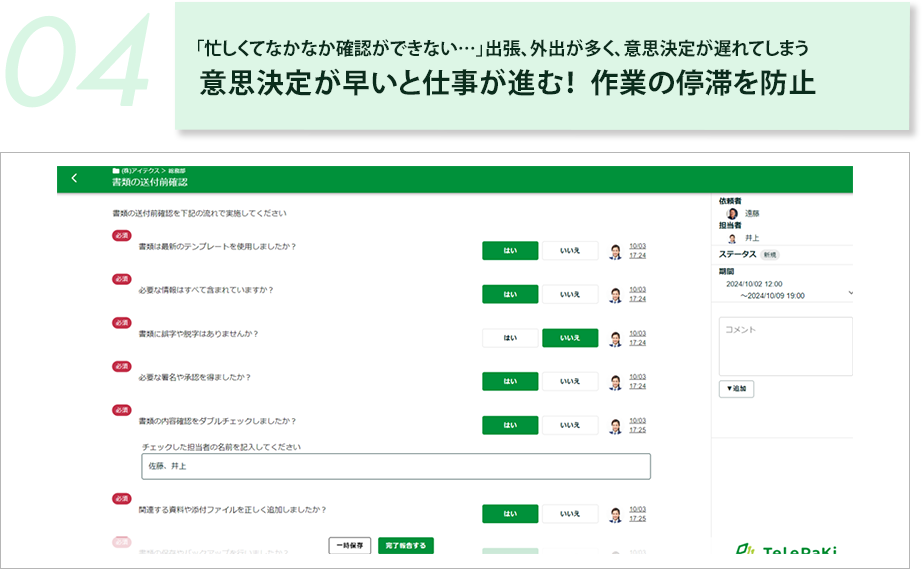922x569 pixels.
Task: Answer はい for the 添付ファイル question
Action: click(x=510, y=514)
